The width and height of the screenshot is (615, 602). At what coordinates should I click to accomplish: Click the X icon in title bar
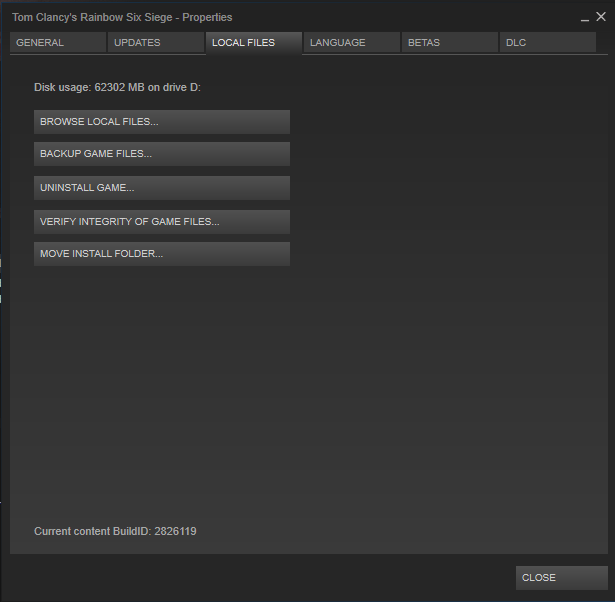click(x=601, y=16)
